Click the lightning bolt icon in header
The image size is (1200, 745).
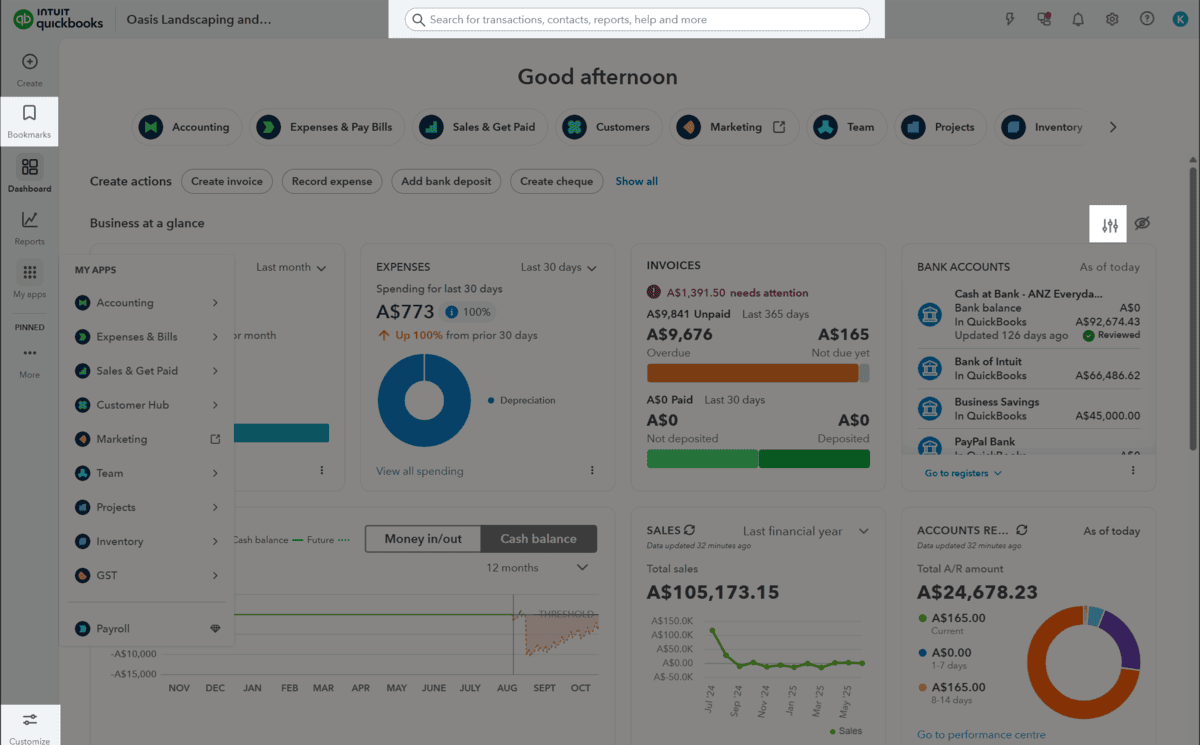pos(1010,19)
